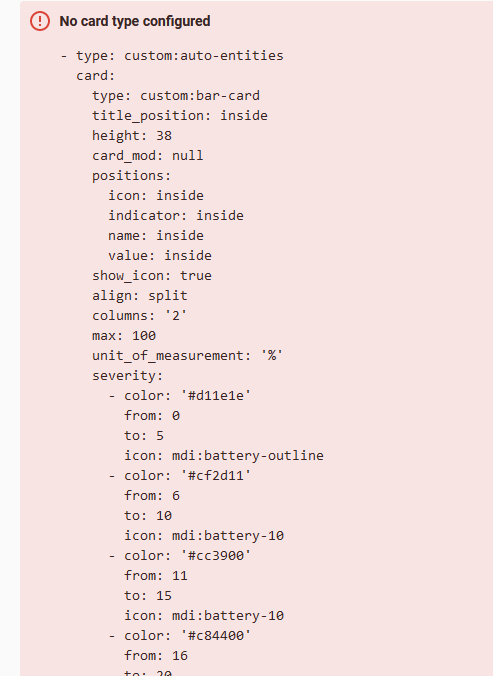Select the "show_icon: true" line
This screenshot has width=493, height=676.
[152, 275]
